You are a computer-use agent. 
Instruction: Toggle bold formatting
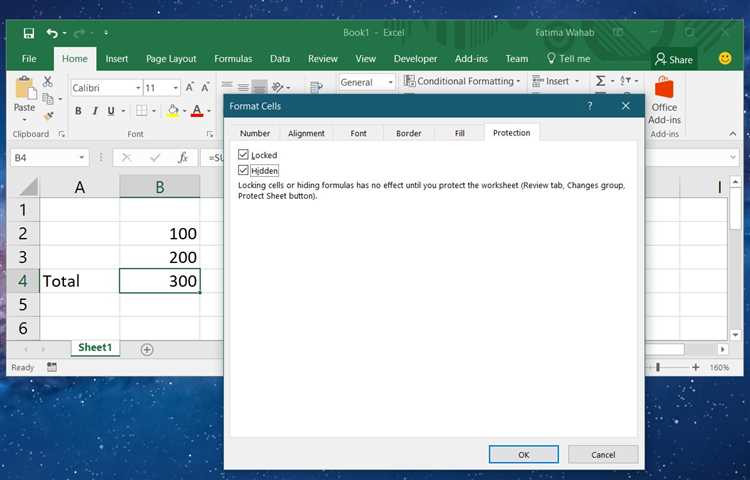[x=78, y=111]
